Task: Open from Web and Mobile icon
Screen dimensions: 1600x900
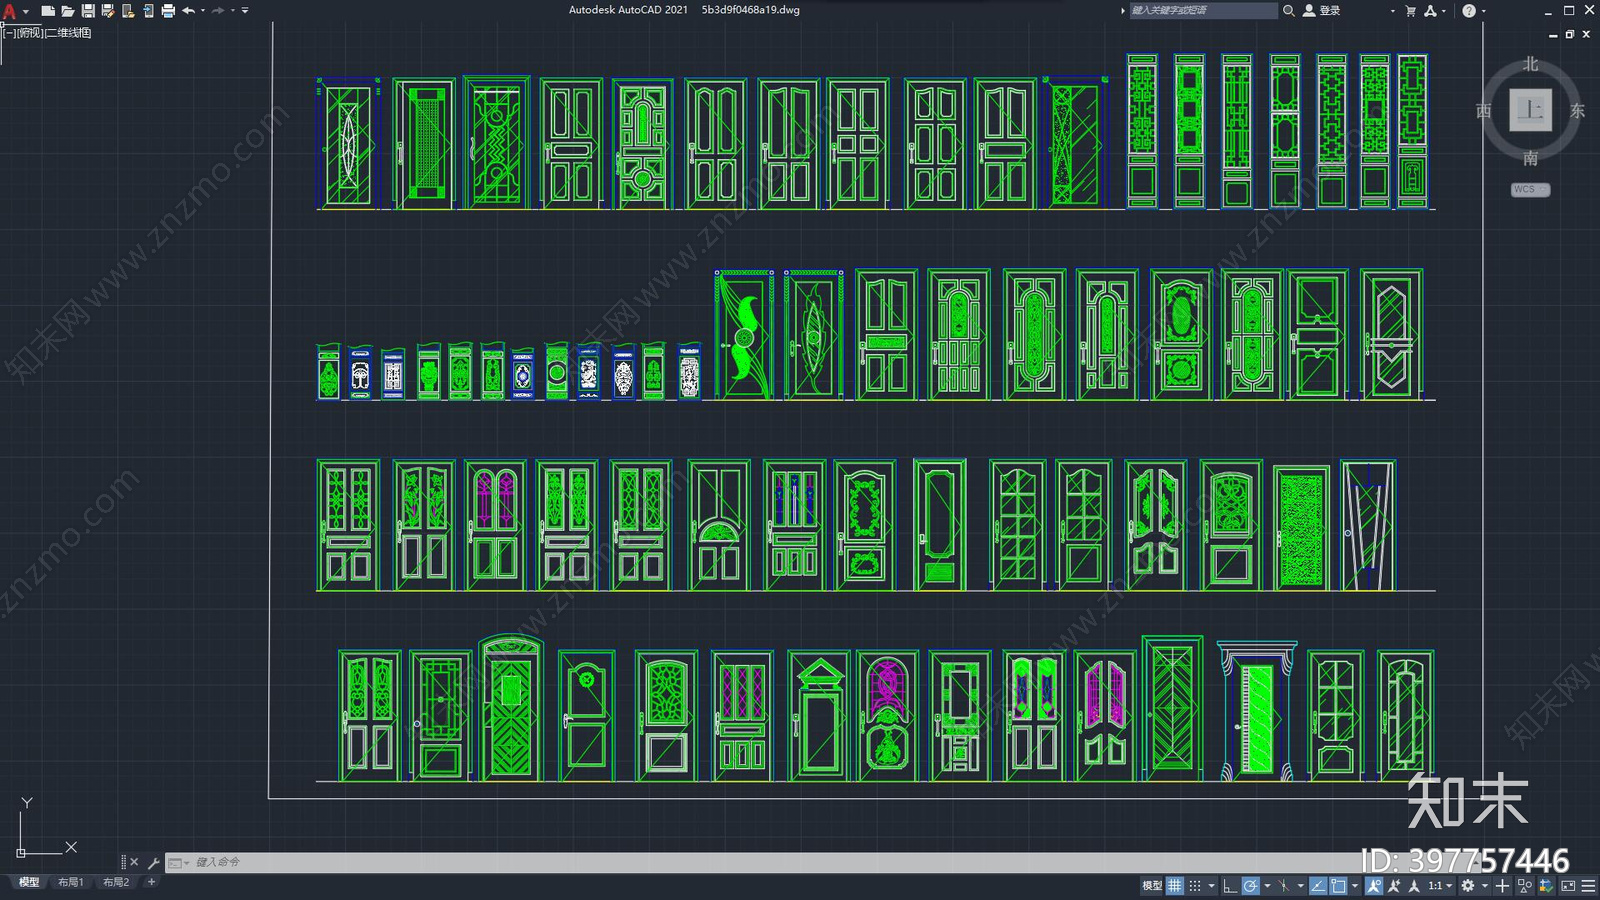Action: [128, 11]
